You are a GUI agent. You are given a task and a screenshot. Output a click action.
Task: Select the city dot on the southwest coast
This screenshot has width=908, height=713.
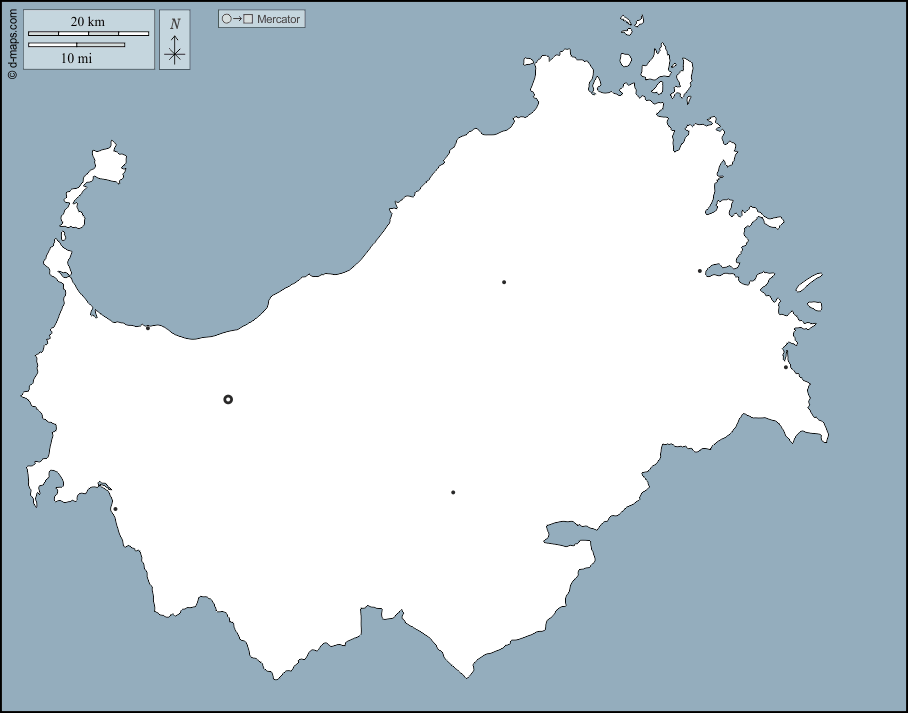115,509
